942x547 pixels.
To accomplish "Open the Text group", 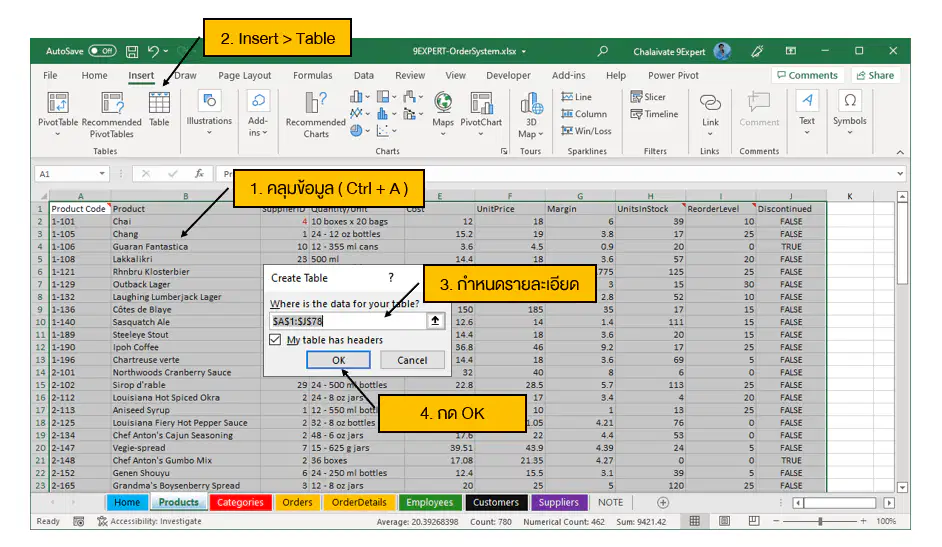I will click(x=807, y=113).
